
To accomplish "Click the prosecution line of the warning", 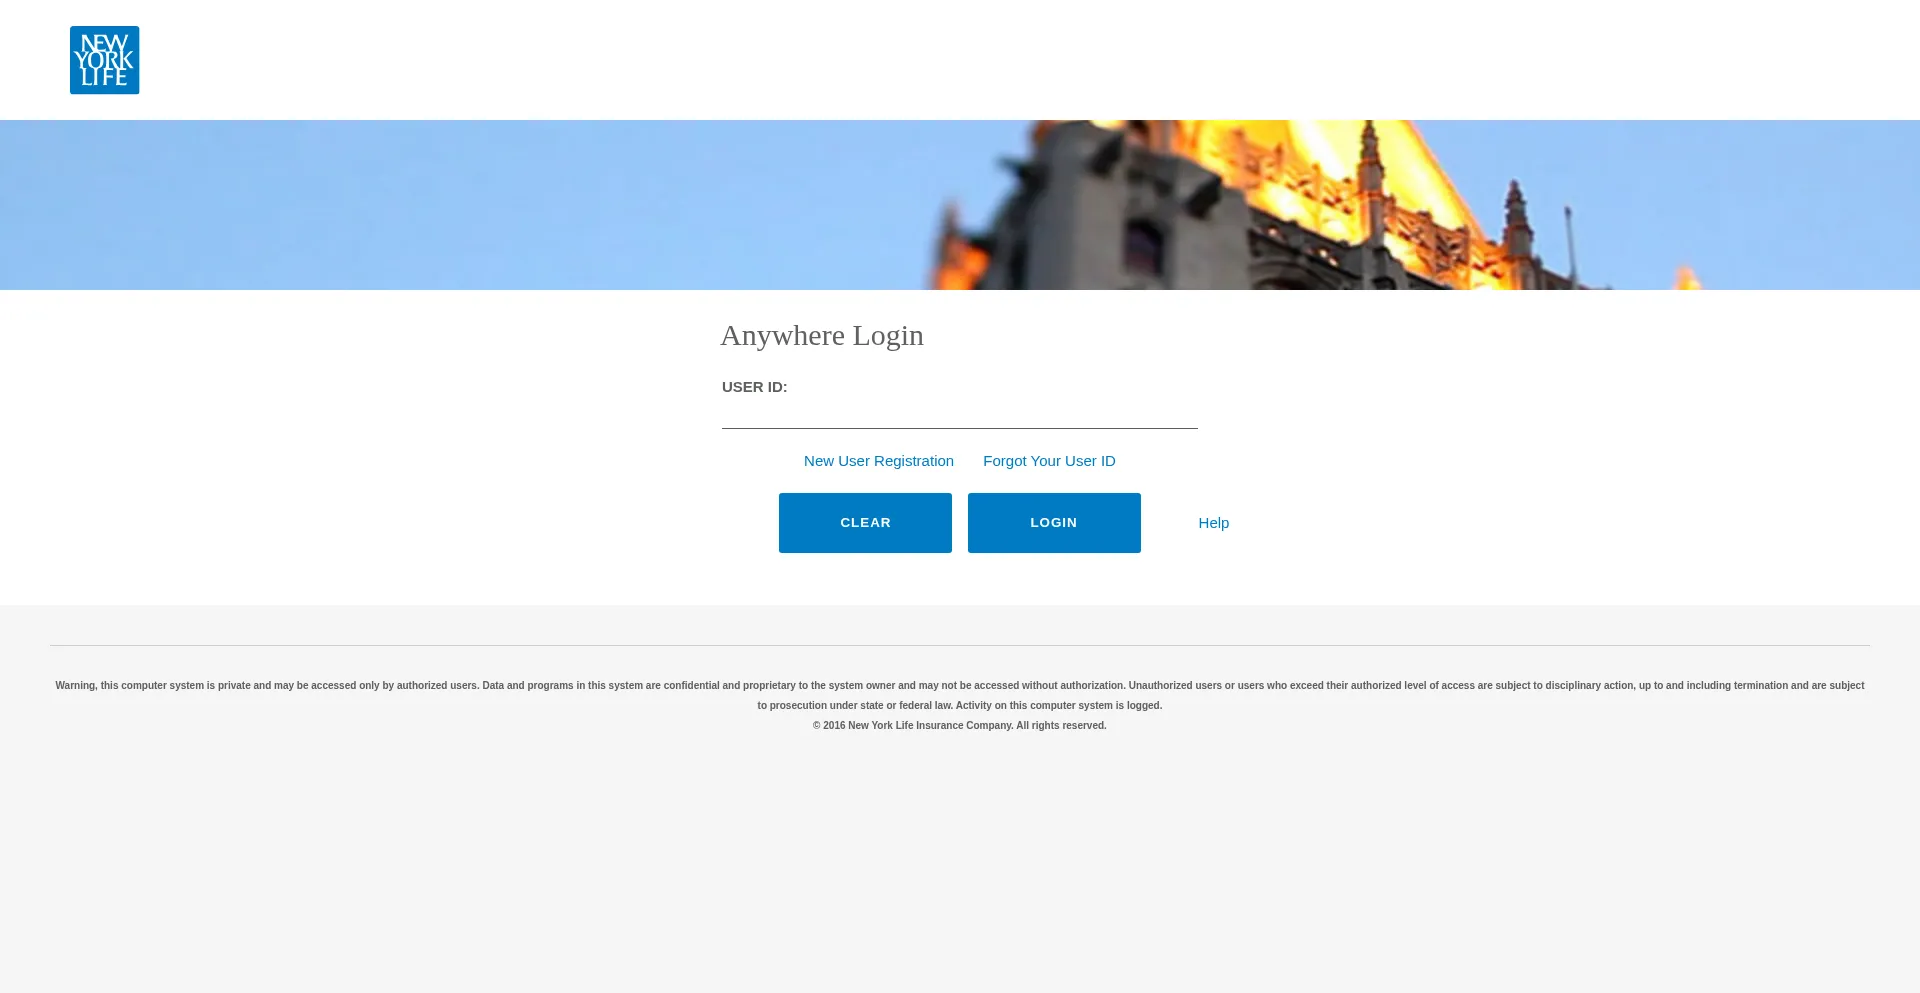I will pyautogui.click(x=959, y=706).
